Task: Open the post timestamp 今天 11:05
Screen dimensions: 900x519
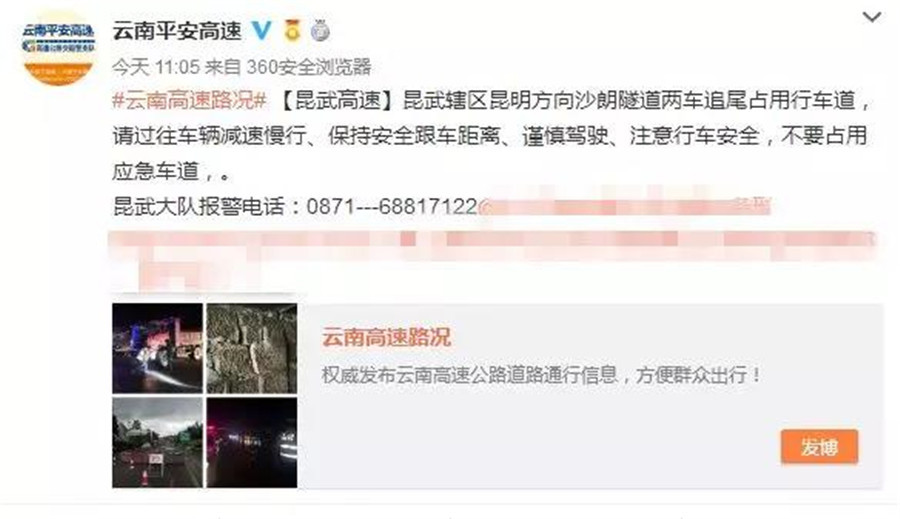Action: coord(156,67)
